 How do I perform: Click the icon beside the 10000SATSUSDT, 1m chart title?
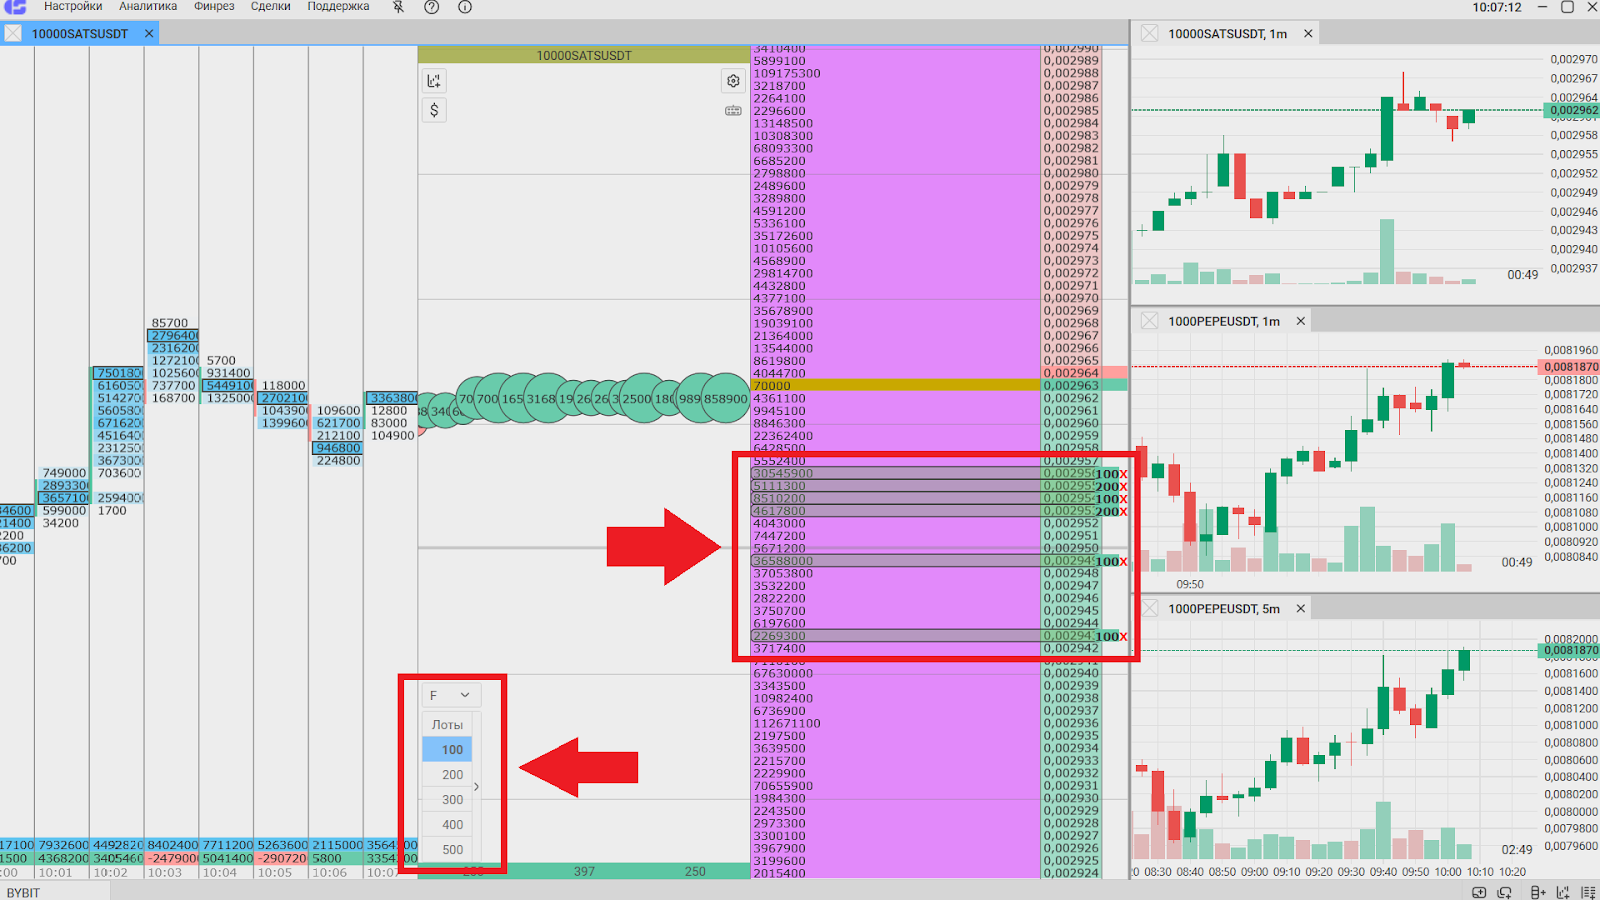click(x=1150, y=33)
